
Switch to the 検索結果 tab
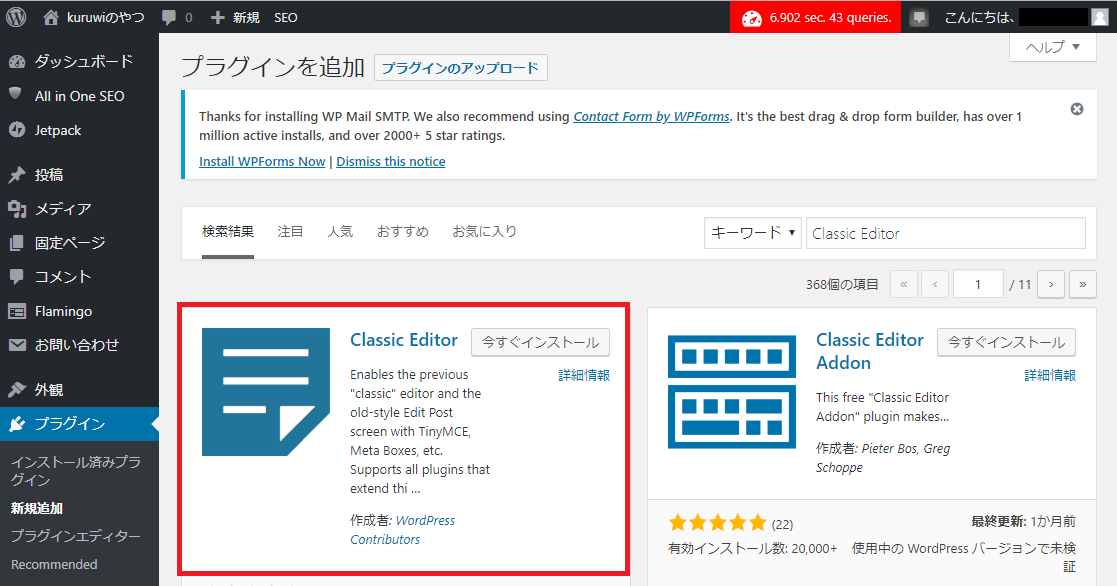tap(228, 231)
